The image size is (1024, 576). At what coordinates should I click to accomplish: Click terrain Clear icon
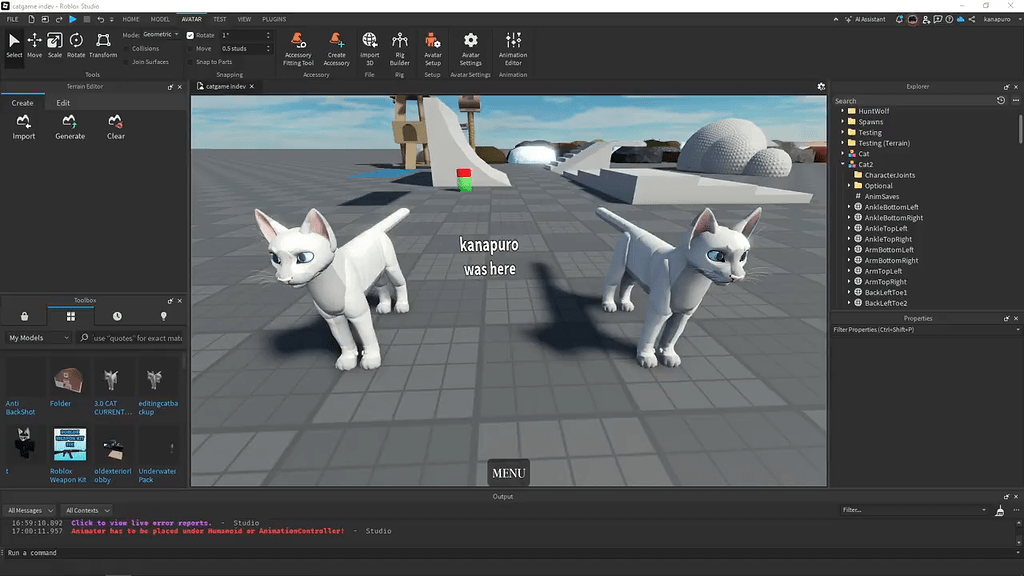116,127
